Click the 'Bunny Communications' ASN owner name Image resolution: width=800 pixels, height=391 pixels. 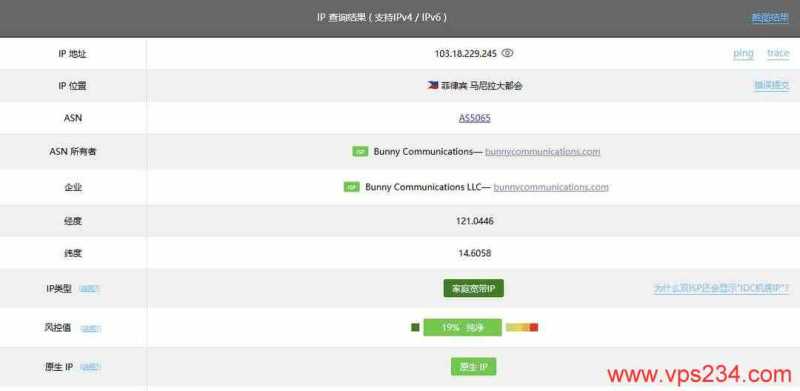click(x=423, y=152)
